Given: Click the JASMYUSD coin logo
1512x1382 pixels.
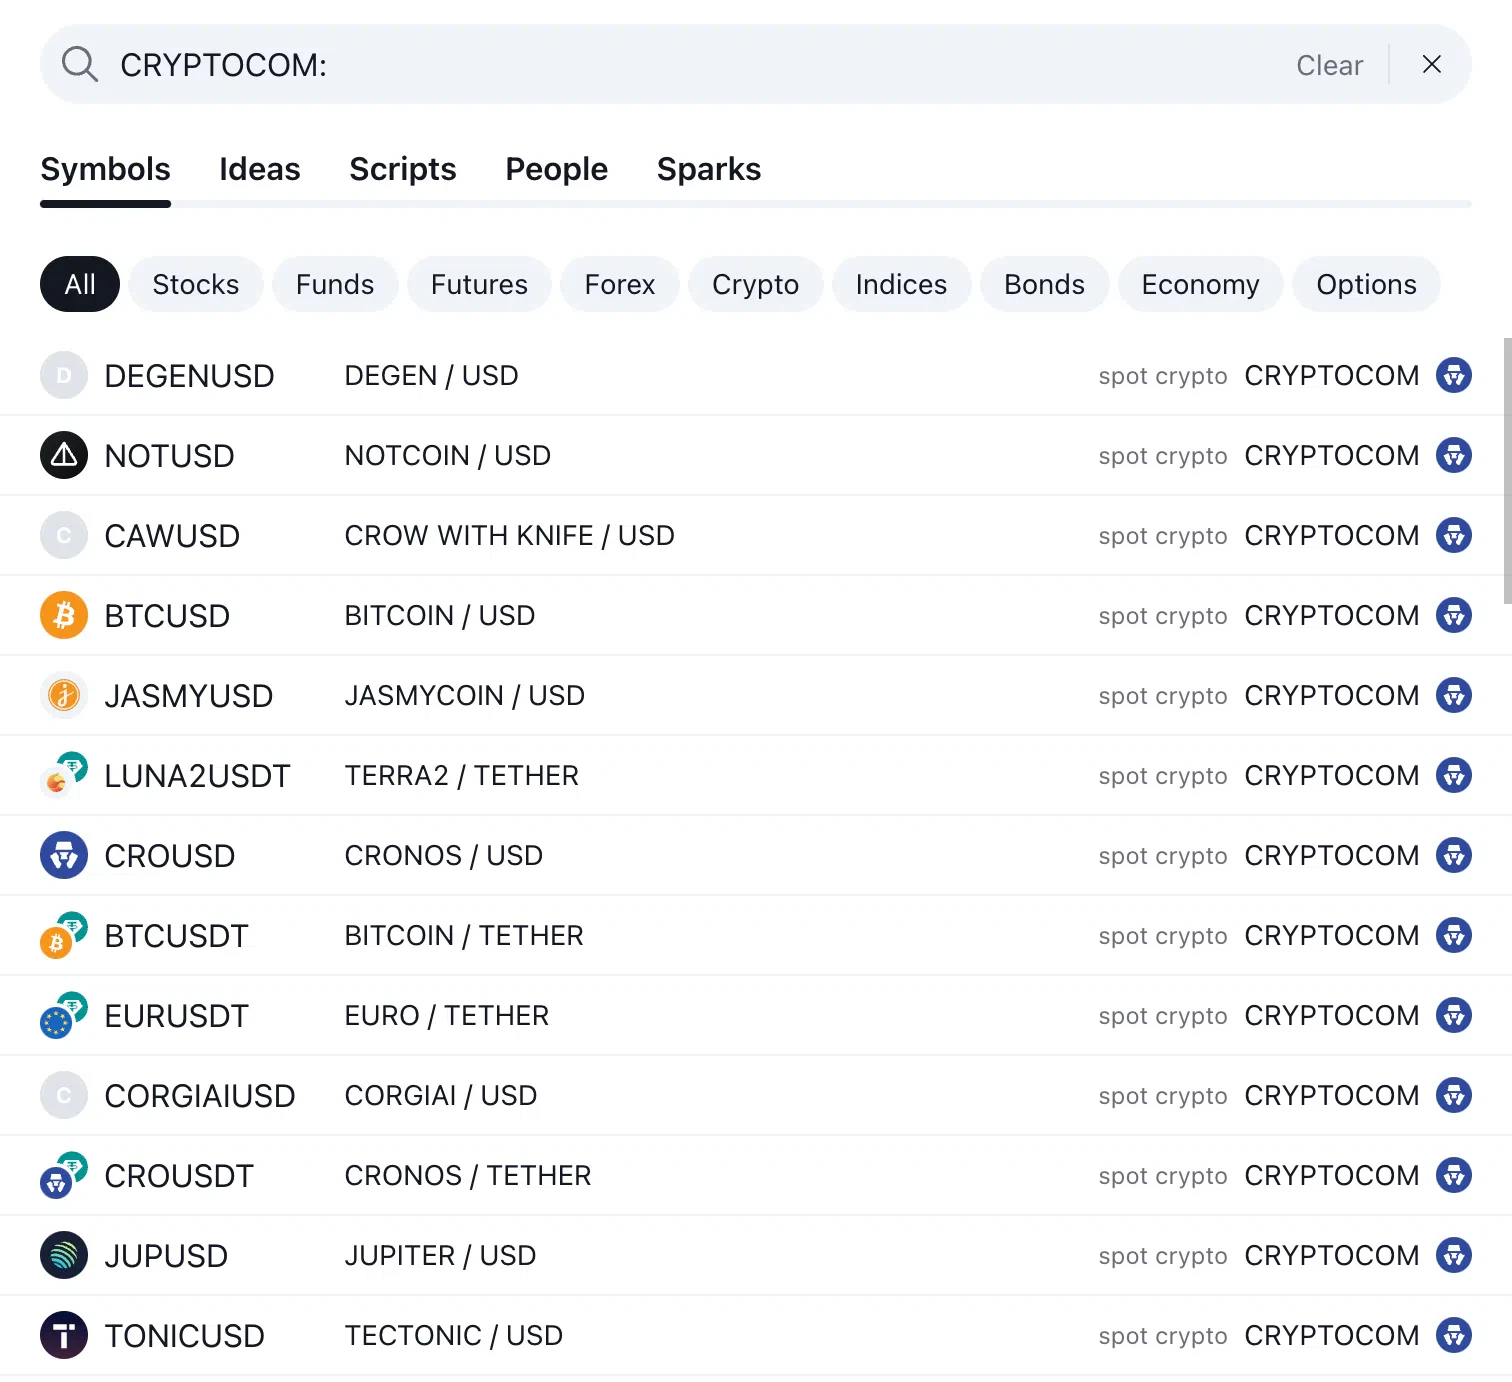Looking at the screenshot, I should coord(64,695).
